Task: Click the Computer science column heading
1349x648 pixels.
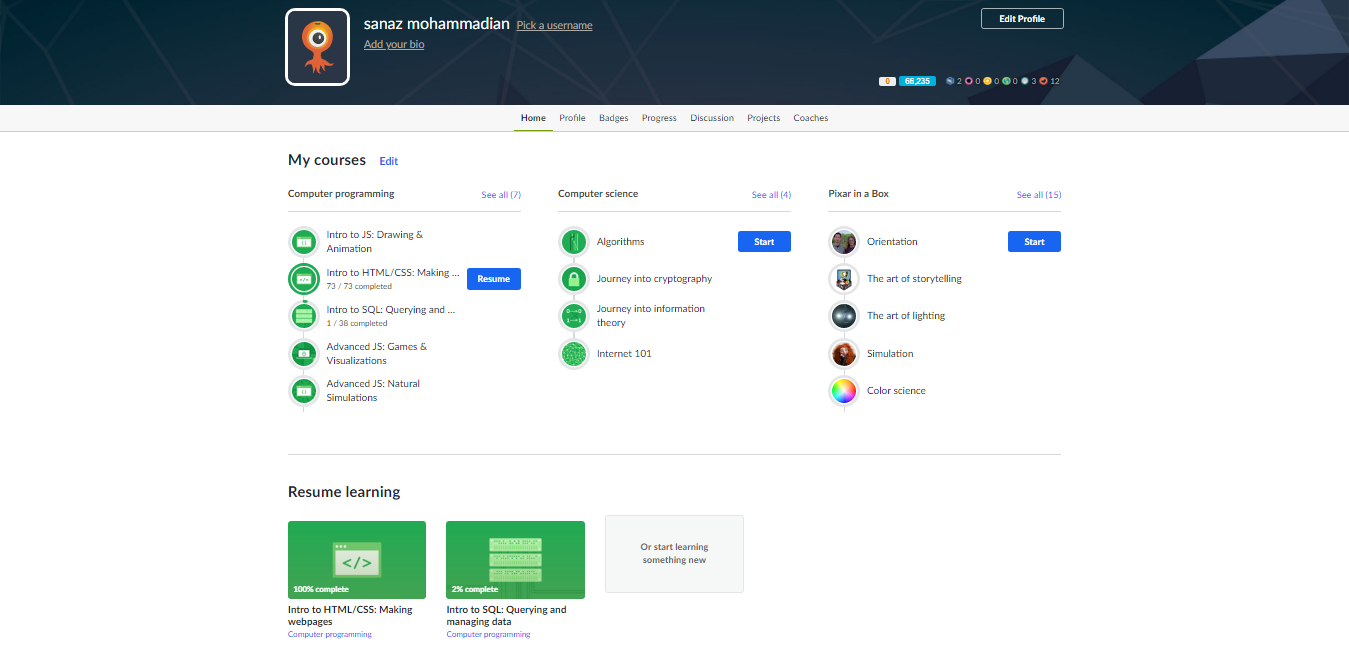Action: point(598,194)
